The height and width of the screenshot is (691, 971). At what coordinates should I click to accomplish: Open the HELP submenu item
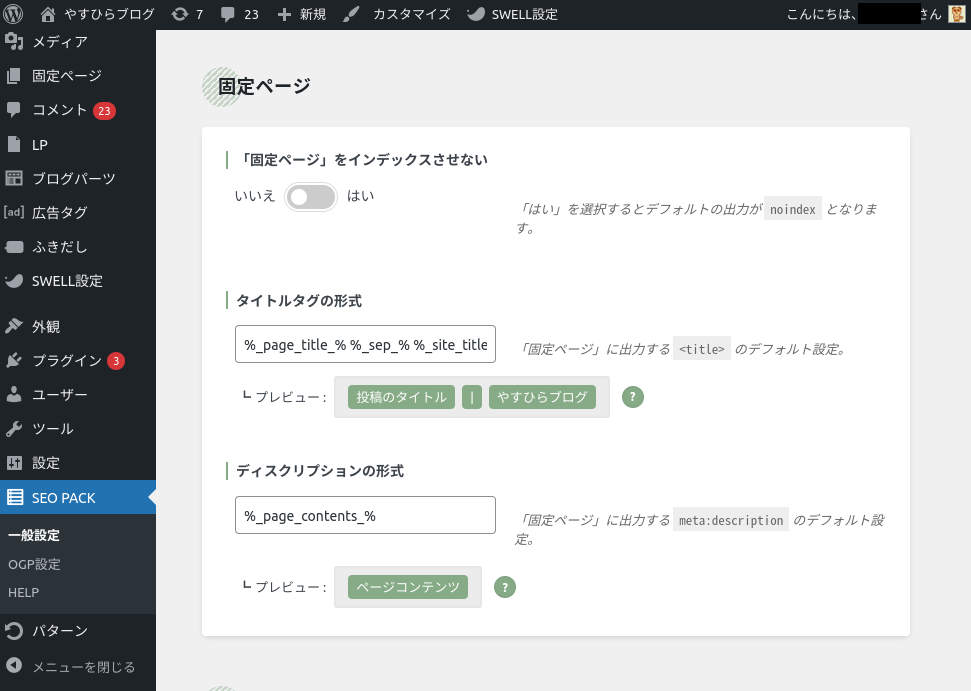point(23,592)
